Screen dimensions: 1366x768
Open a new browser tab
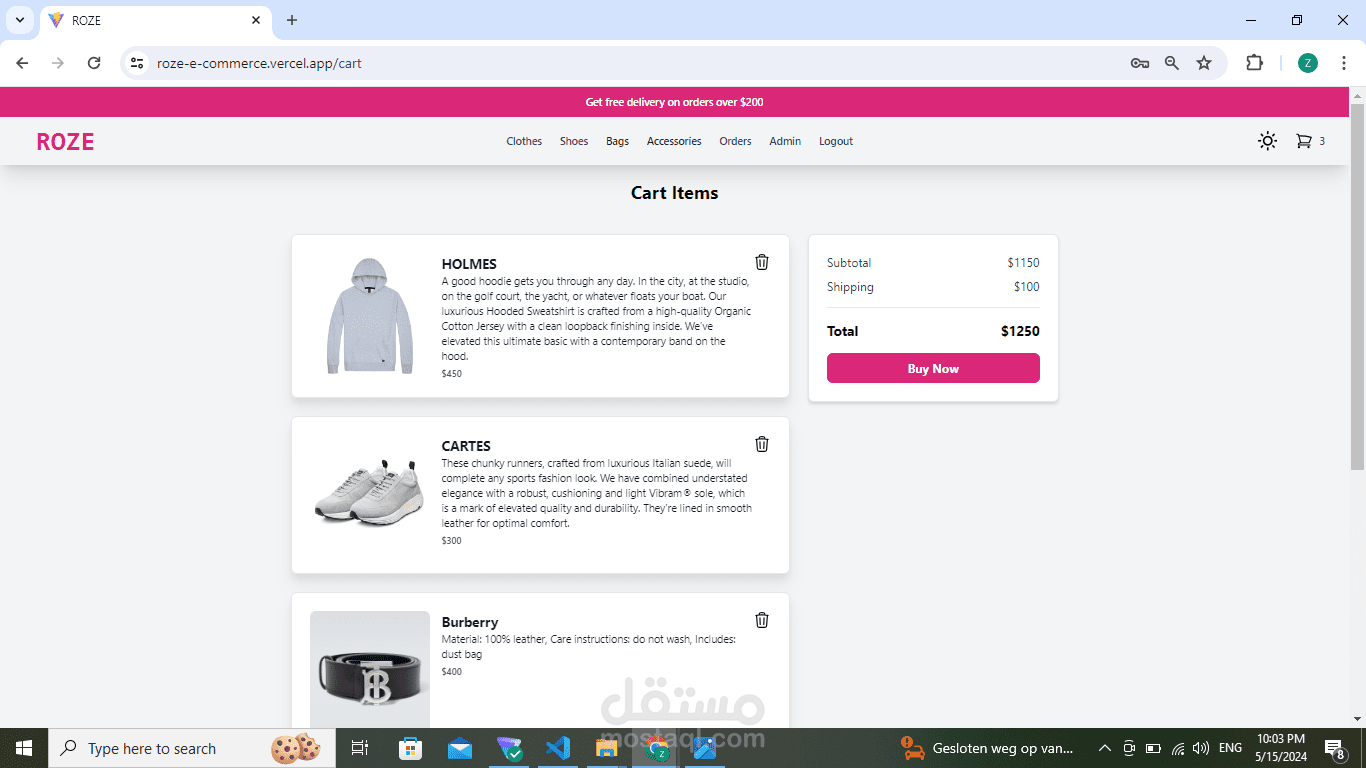tap(292, 20)
